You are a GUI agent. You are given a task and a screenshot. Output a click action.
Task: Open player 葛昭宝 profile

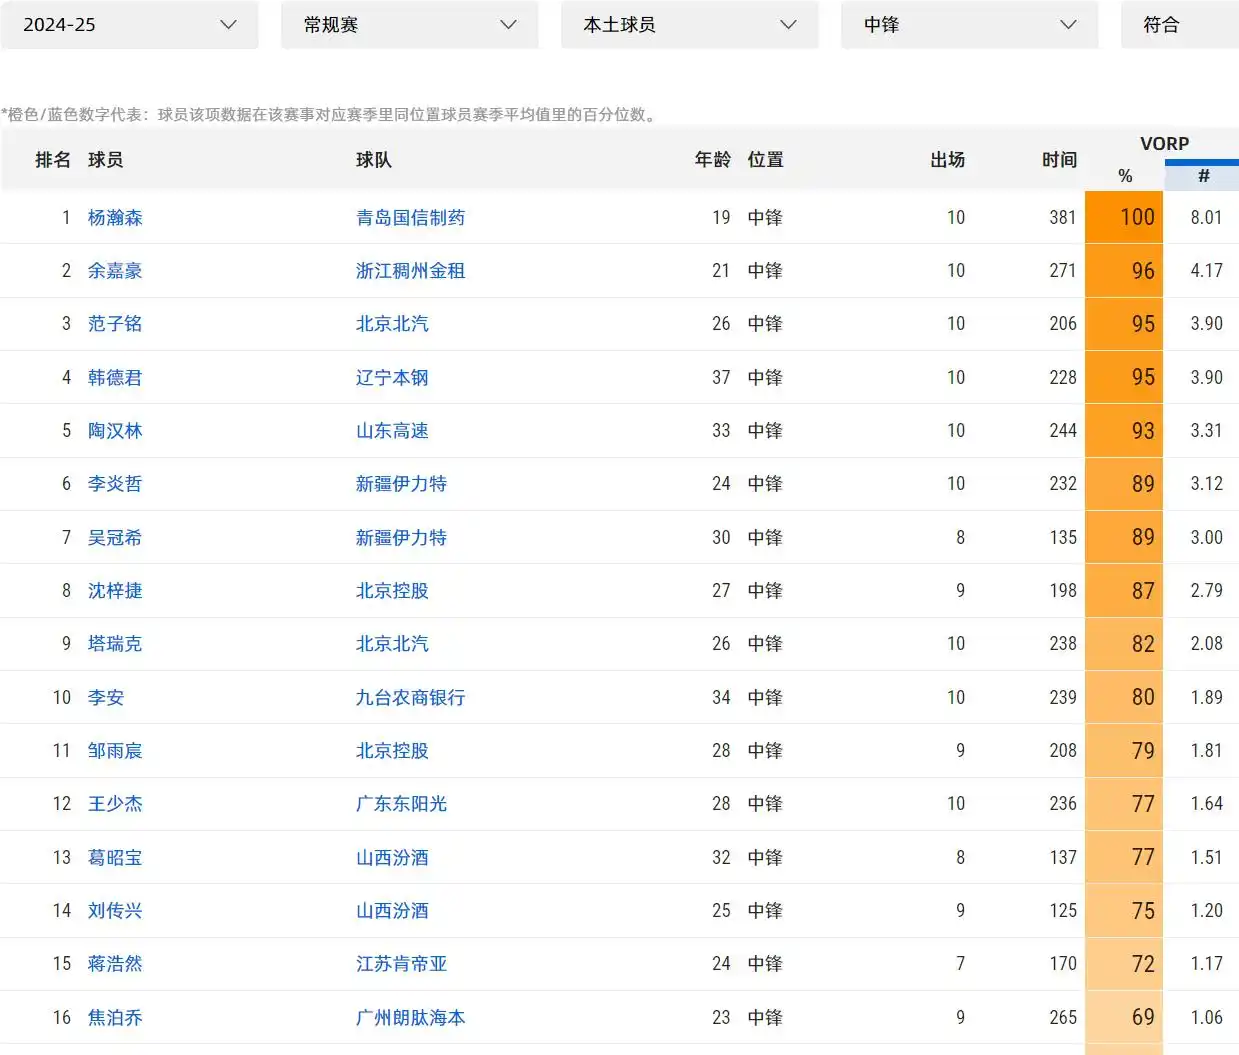(x=115, y=858)
